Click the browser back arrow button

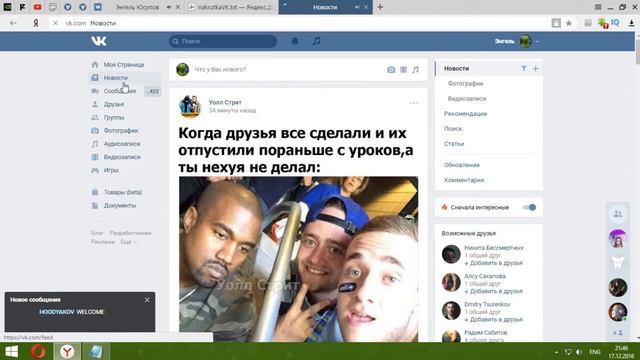tap(13, 23)
